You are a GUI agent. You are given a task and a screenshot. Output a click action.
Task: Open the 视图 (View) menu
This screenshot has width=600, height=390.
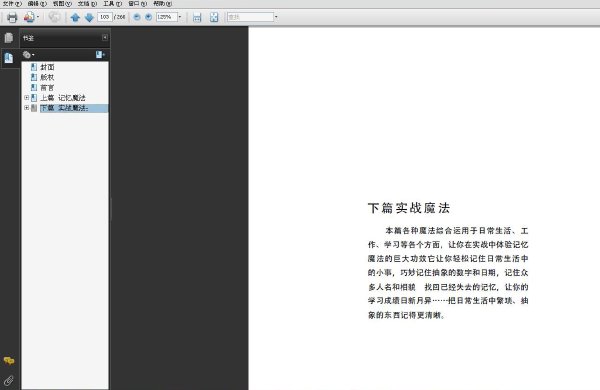(62, 3)
